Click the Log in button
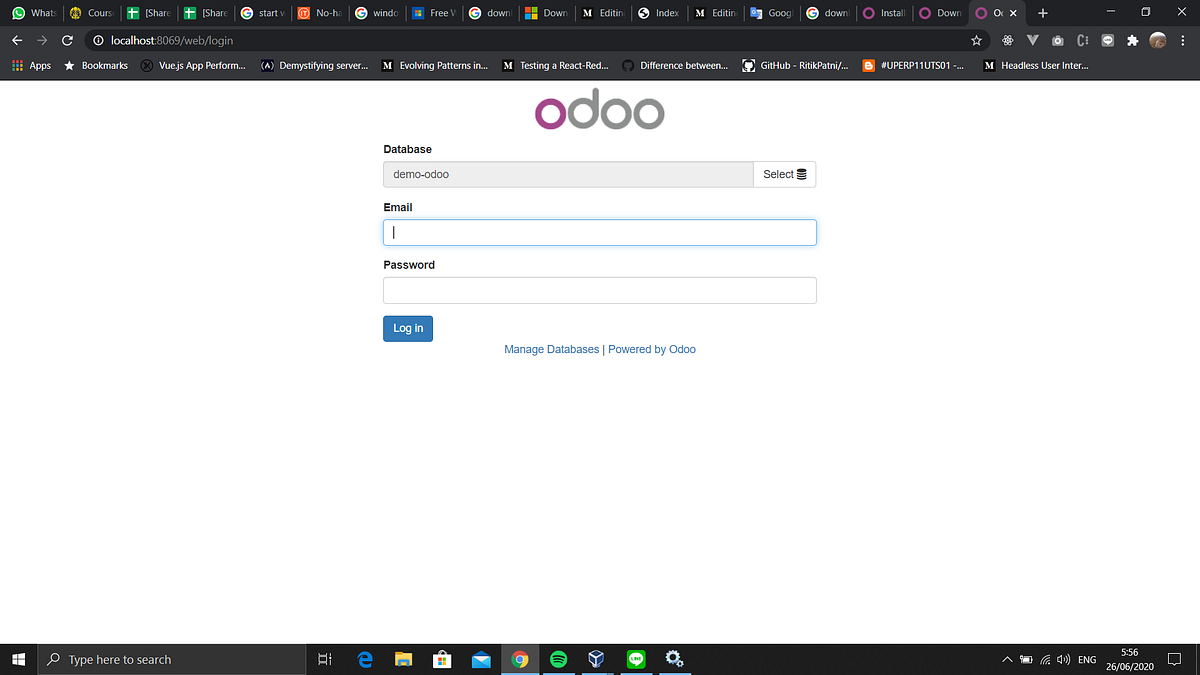The image size is (1200, 675). point(407,328)
